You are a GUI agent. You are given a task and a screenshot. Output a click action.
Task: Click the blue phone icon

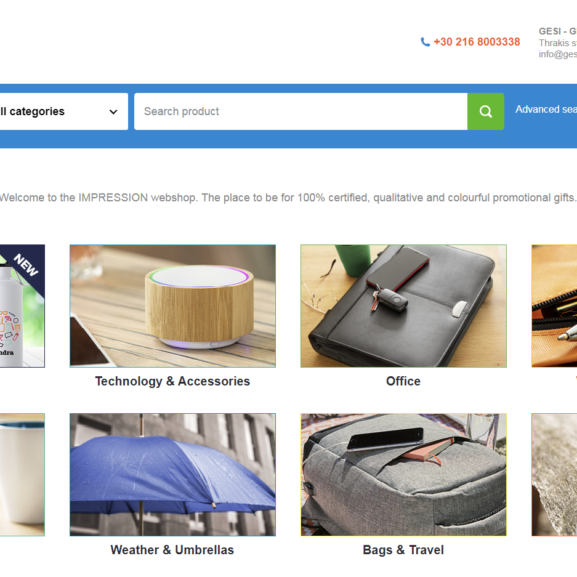tap(425, 42)
